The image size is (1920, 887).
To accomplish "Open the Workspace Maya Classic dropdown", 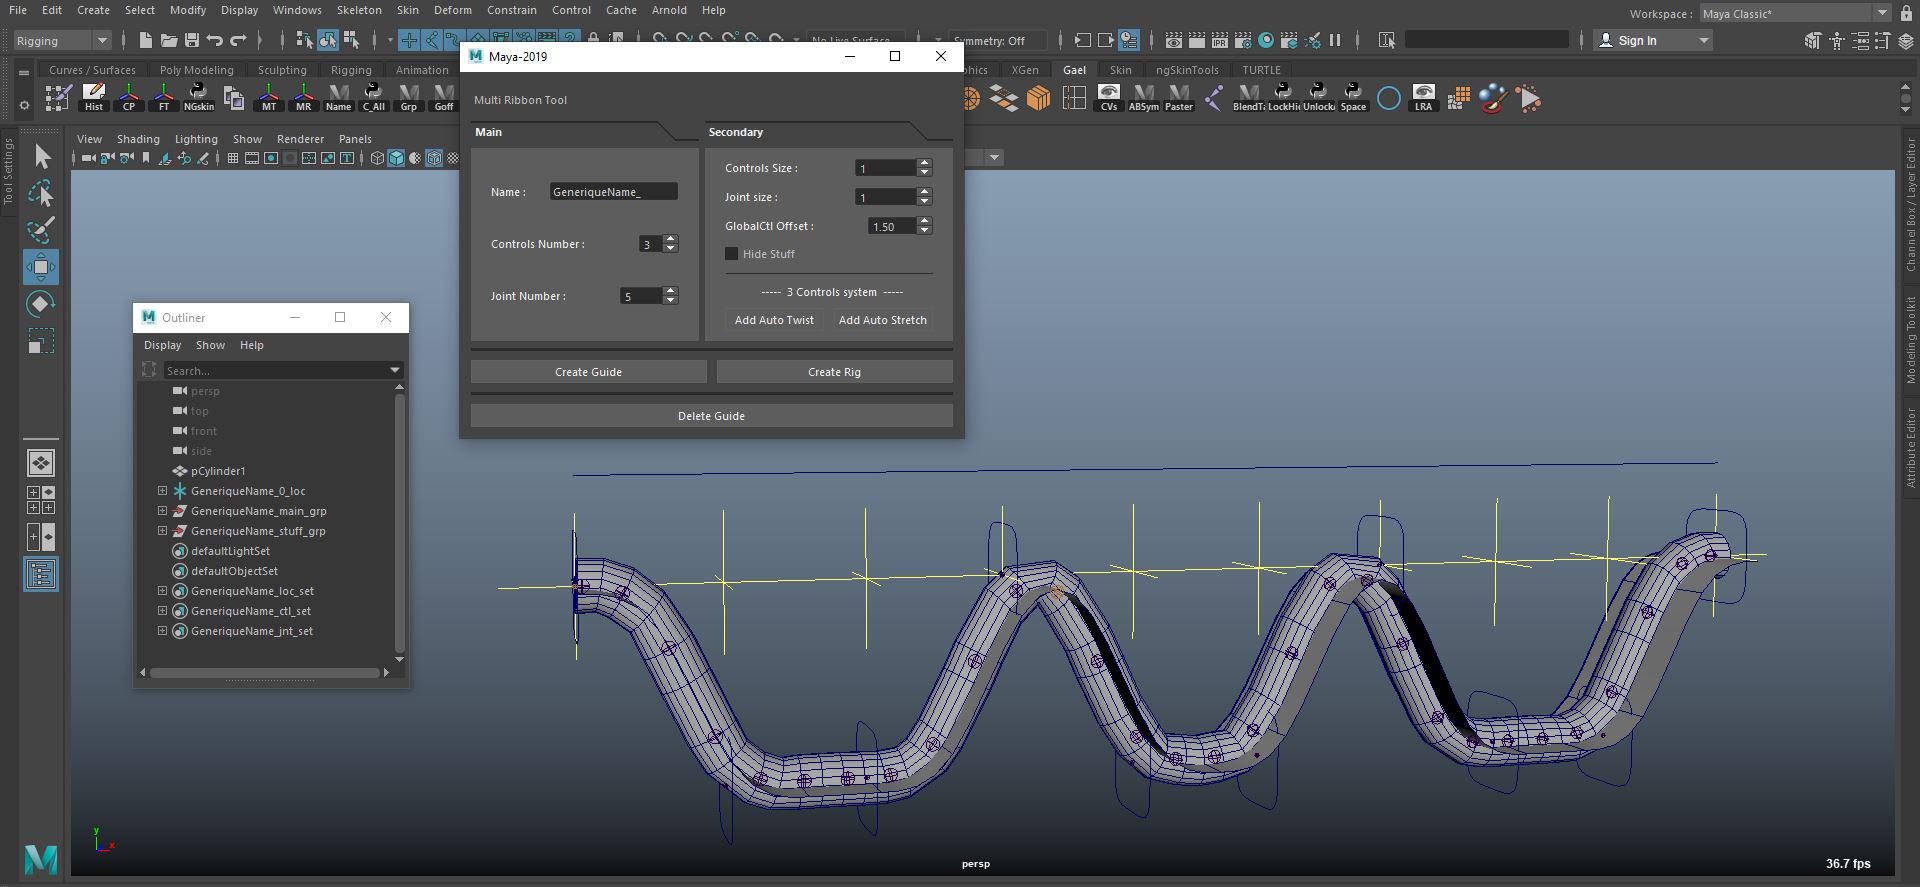I will coord(1794,13).
